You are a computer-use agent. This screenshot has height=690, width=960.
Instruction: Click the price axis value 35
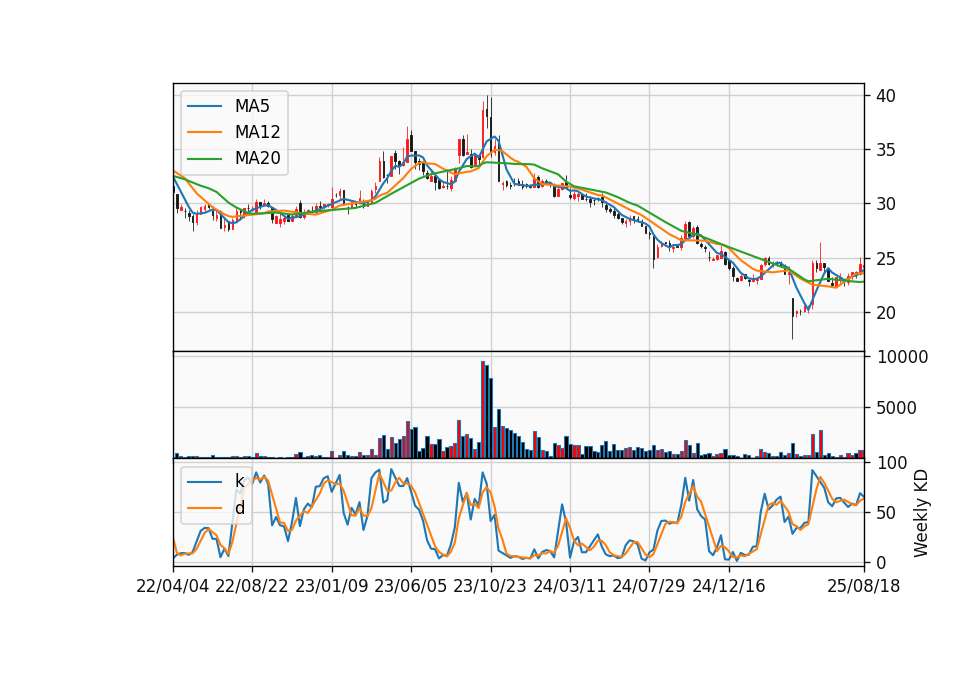point(886,150)
